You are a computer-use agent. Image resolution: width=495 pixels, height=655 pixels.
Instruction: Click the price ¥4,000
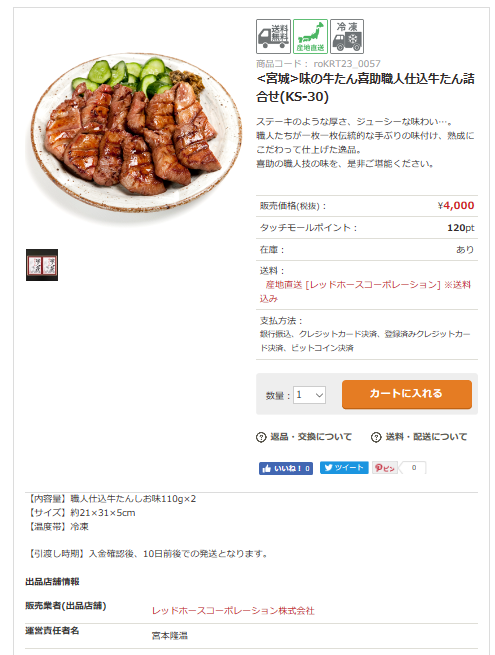[x=456, y=206]
